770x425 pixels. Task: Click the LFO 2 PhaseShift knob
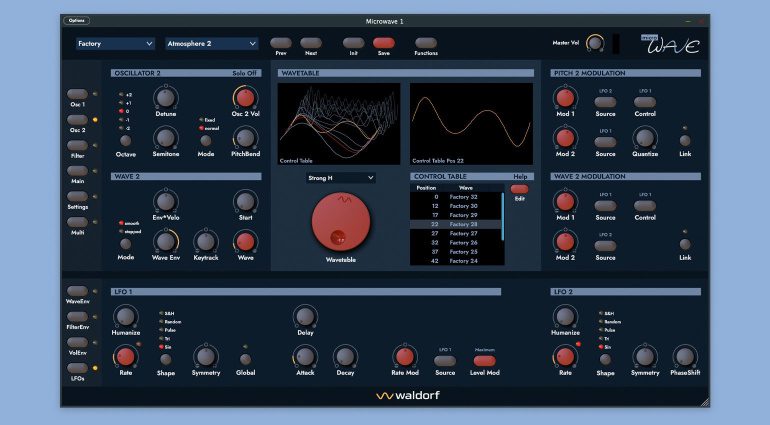(685, 357)
